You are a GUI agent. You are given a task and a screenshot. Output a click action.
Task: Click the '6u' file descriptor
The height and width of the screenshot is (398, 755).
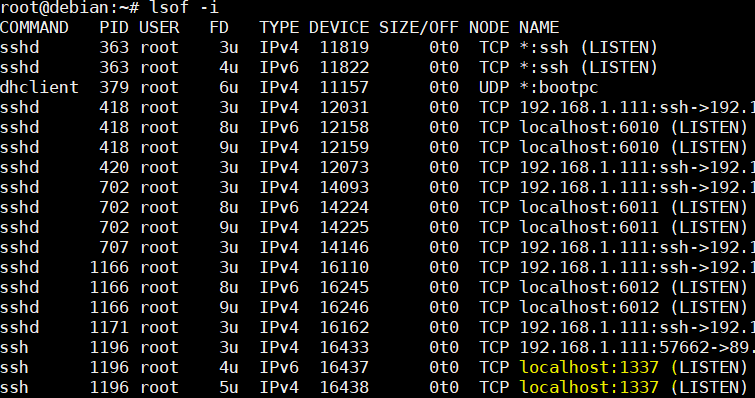click(x=229, y=87)
